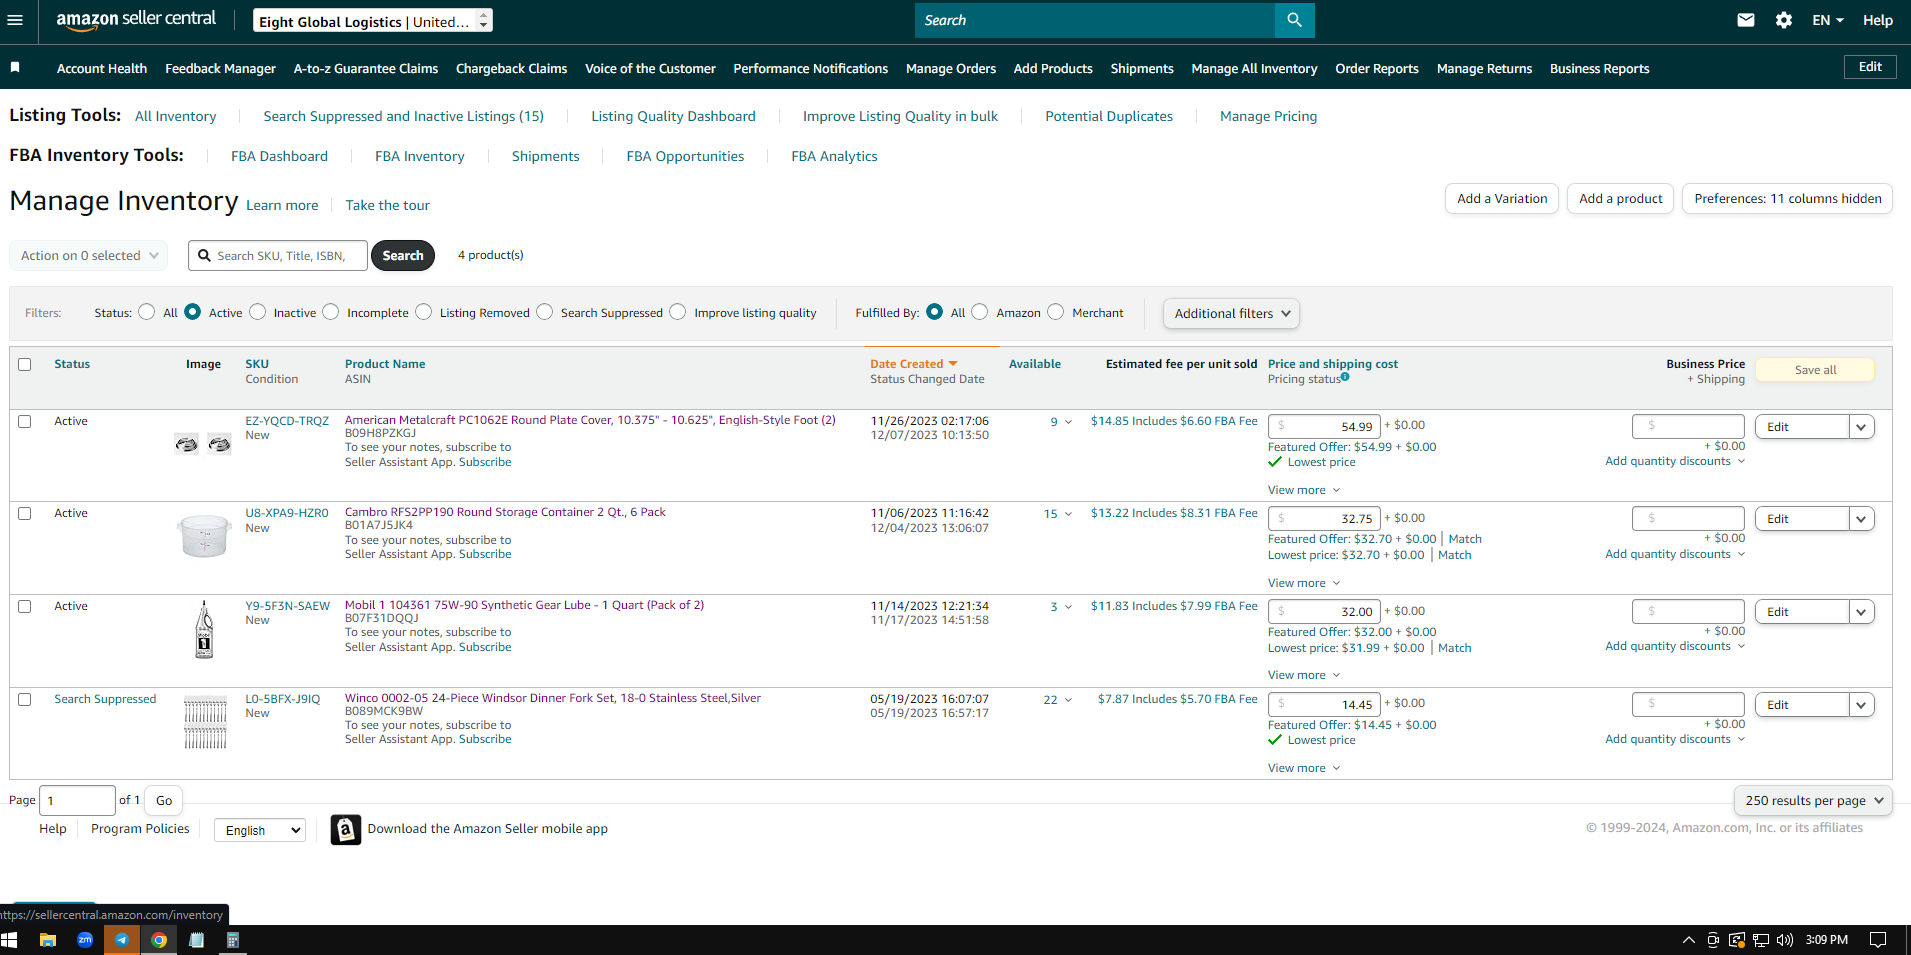The image size is (1911, 955).
Task: Click the Add a product button
Action: pos(1621,199)
